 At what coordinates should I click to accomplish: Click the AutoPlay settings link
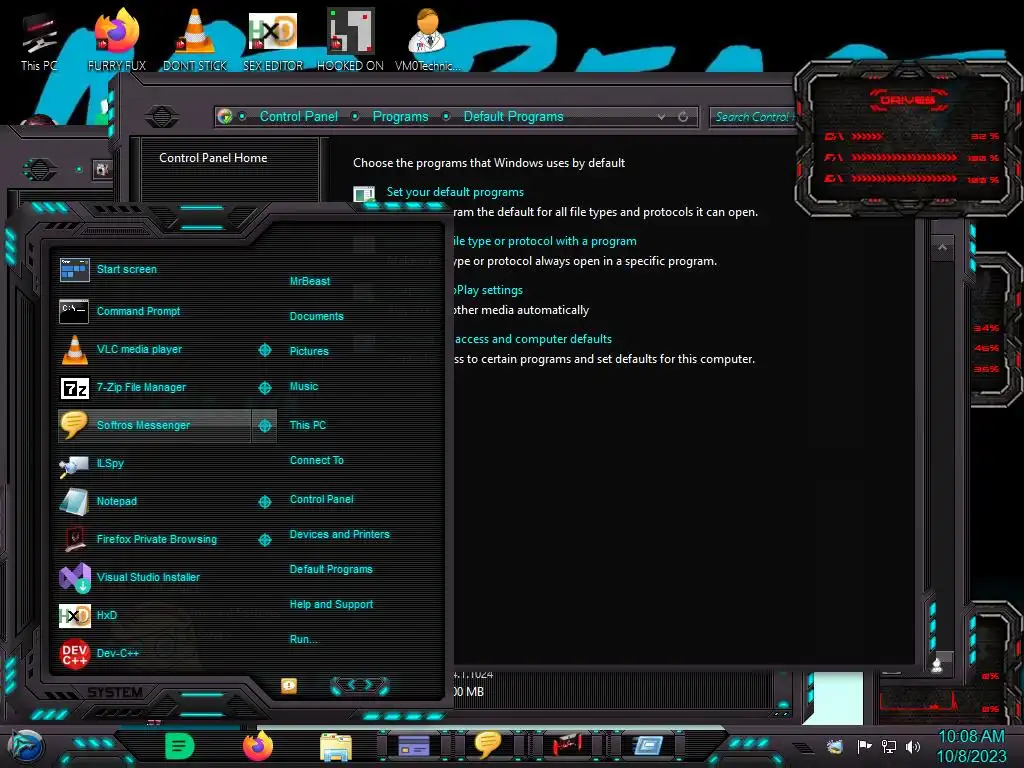point(488,290)
